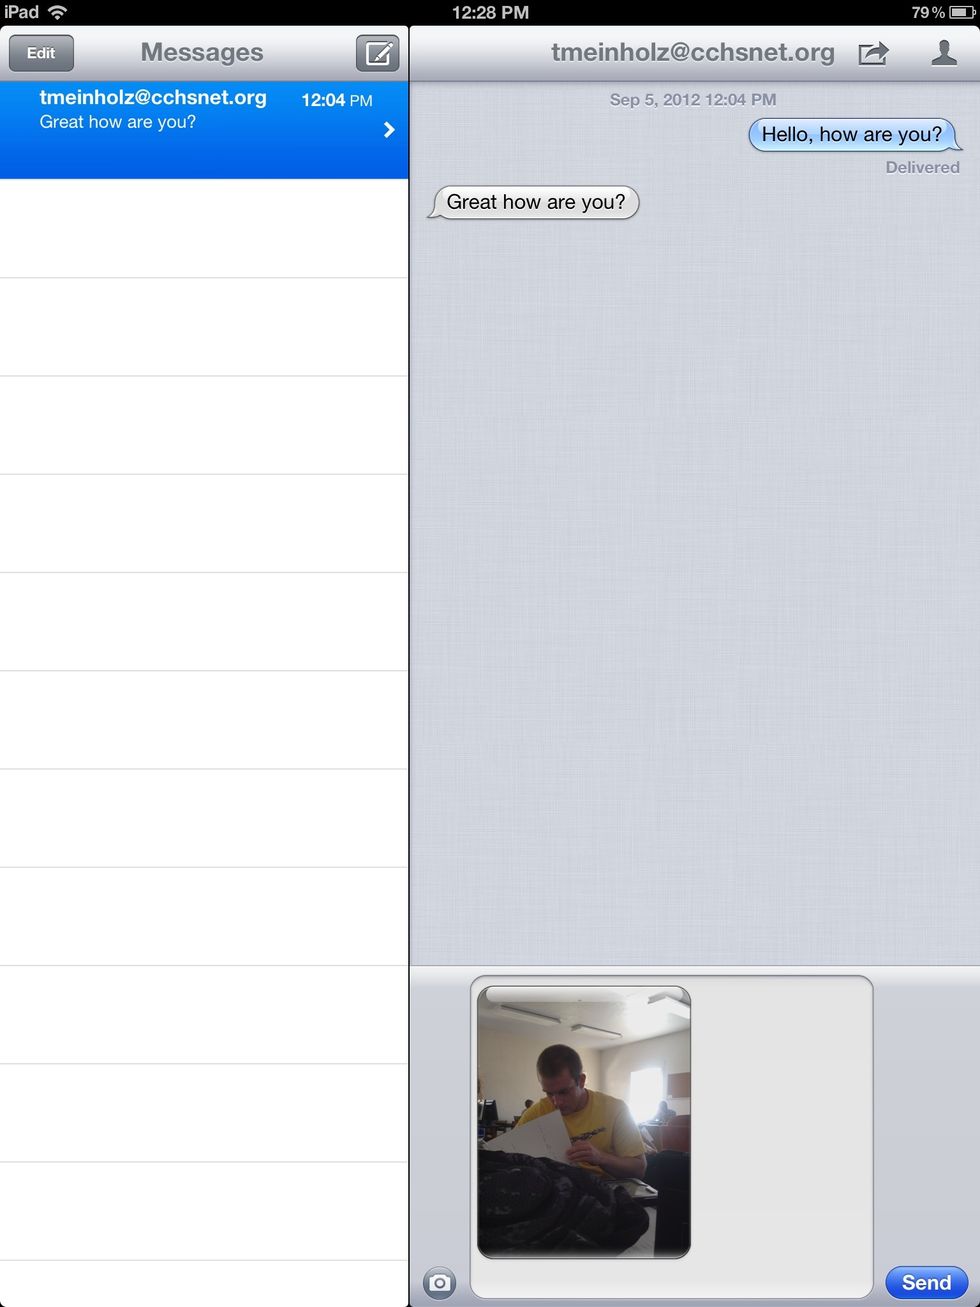Tap the blue Send button
The width and height of the screenshot is (980, 1307).
click(926, 1282)
